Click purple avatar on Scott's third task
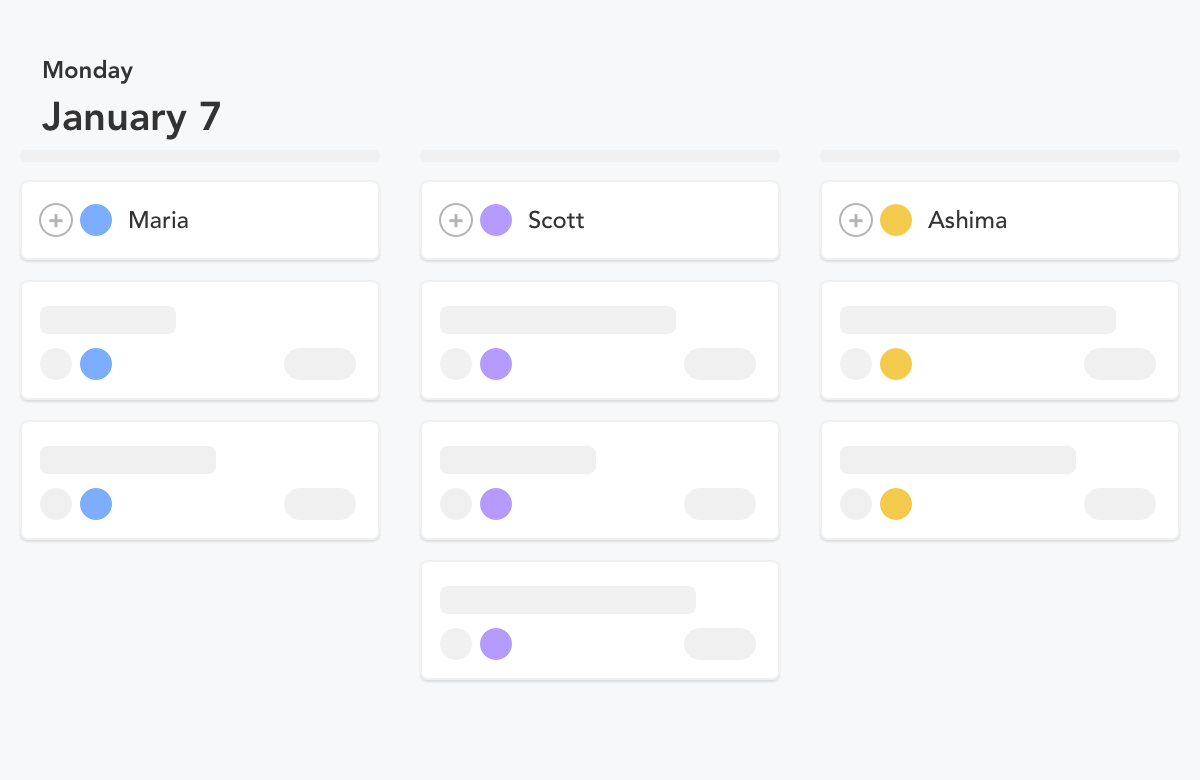1200x780 pixels. 496,644
